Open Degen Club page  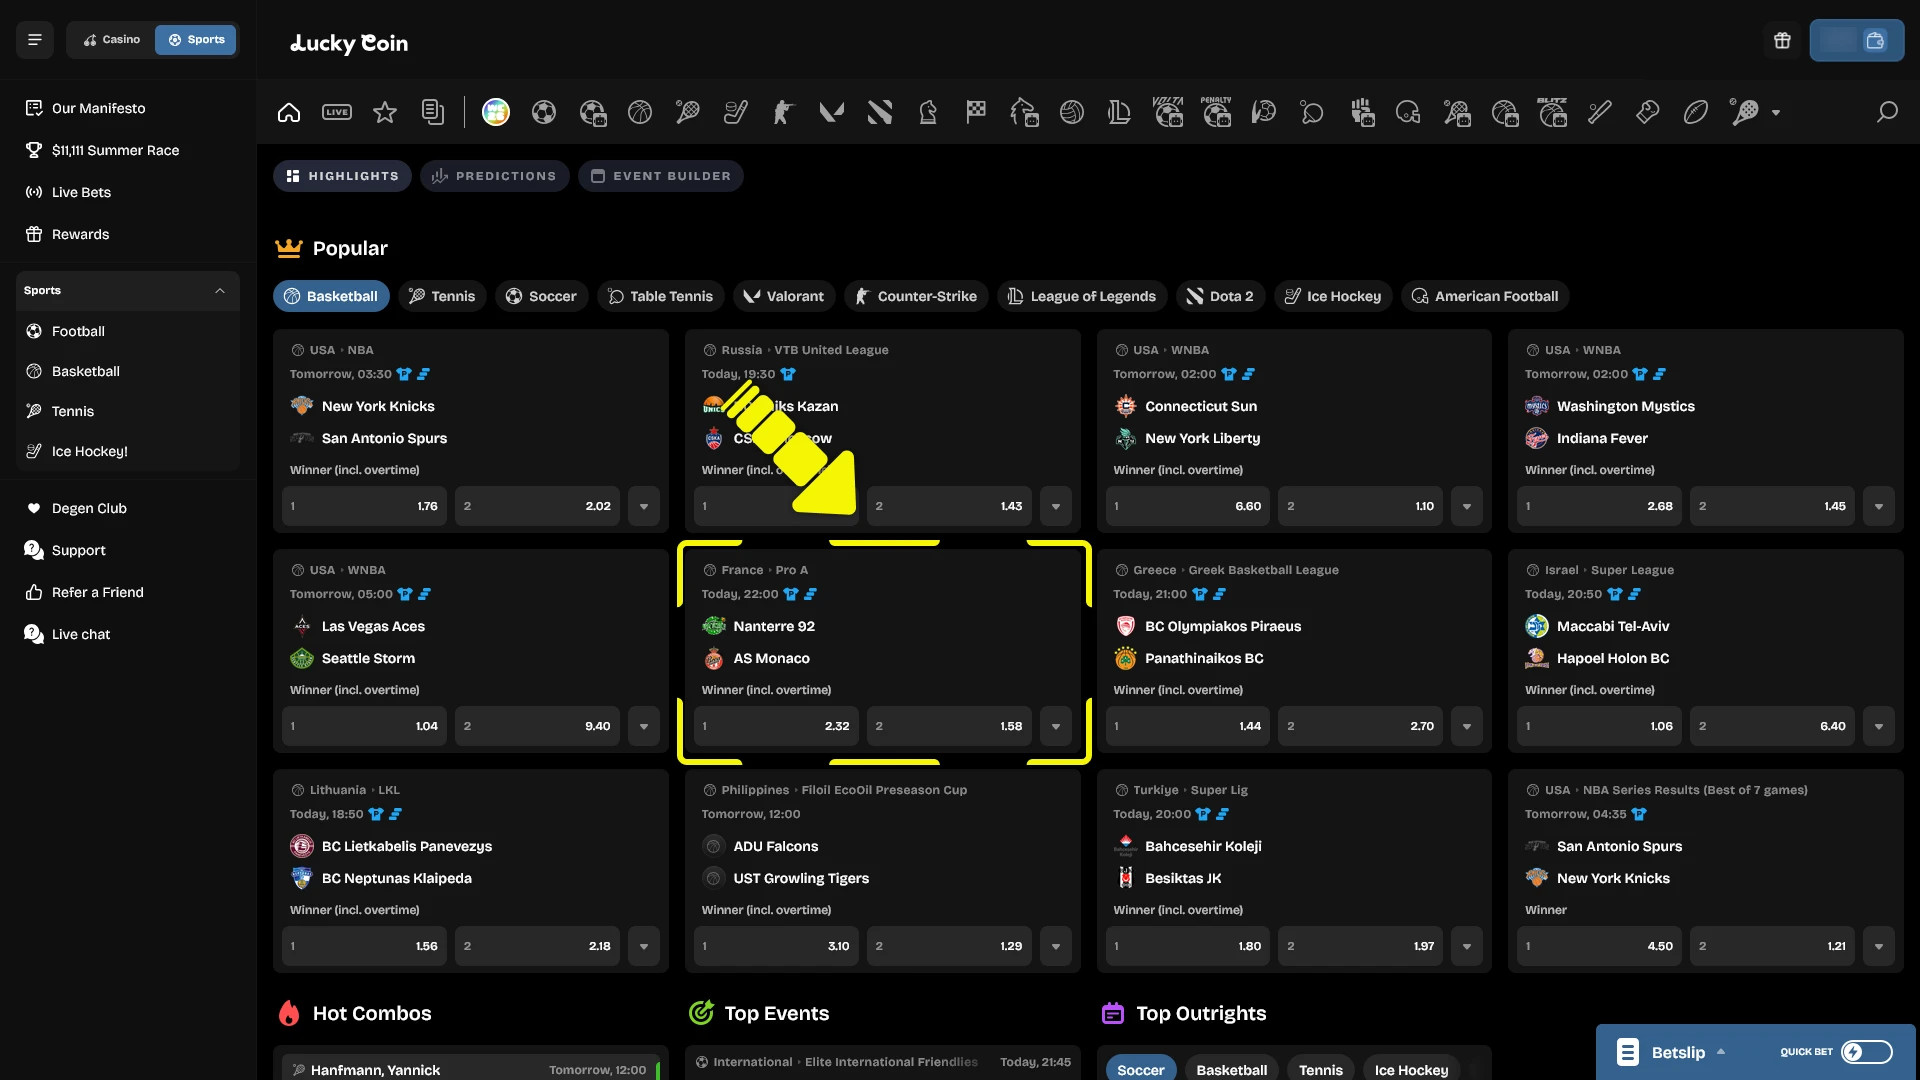pos(89,508)
